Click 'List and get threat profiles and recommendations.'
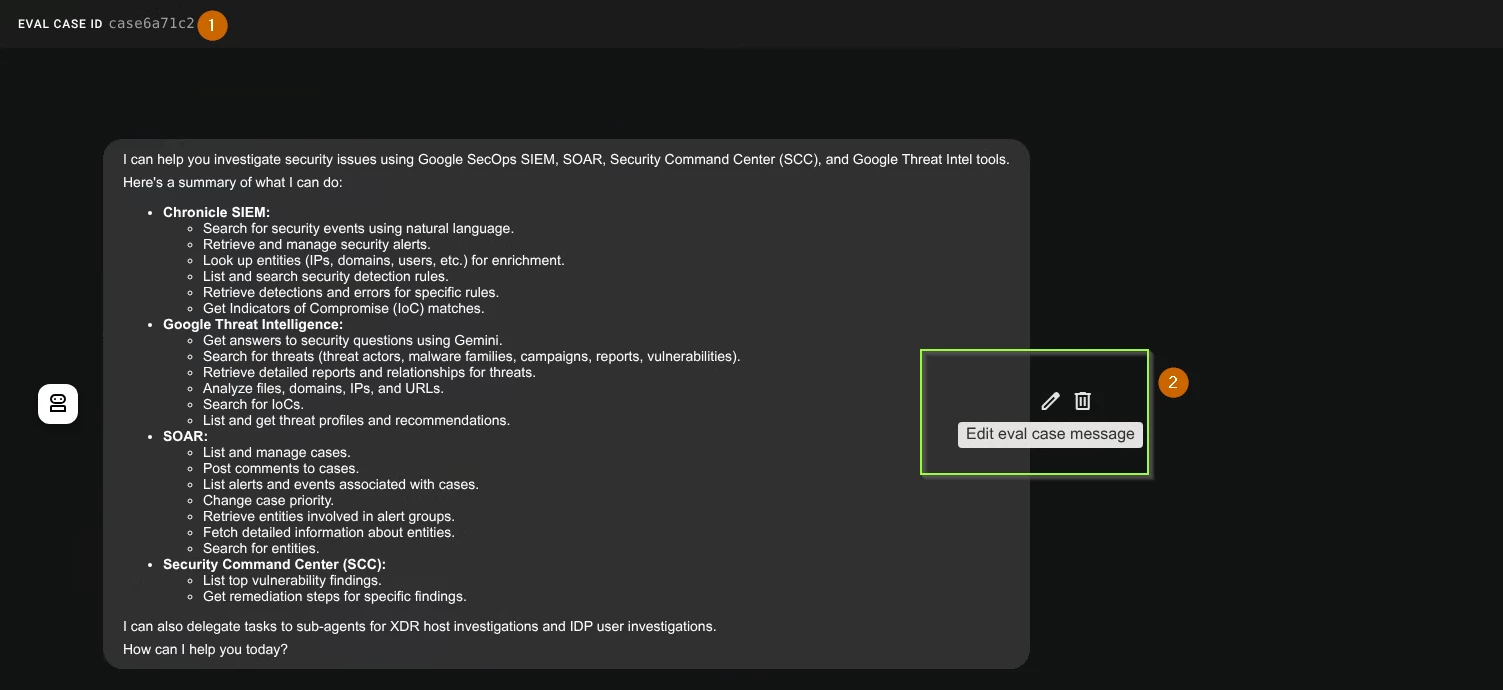 [x=356, y=420]
